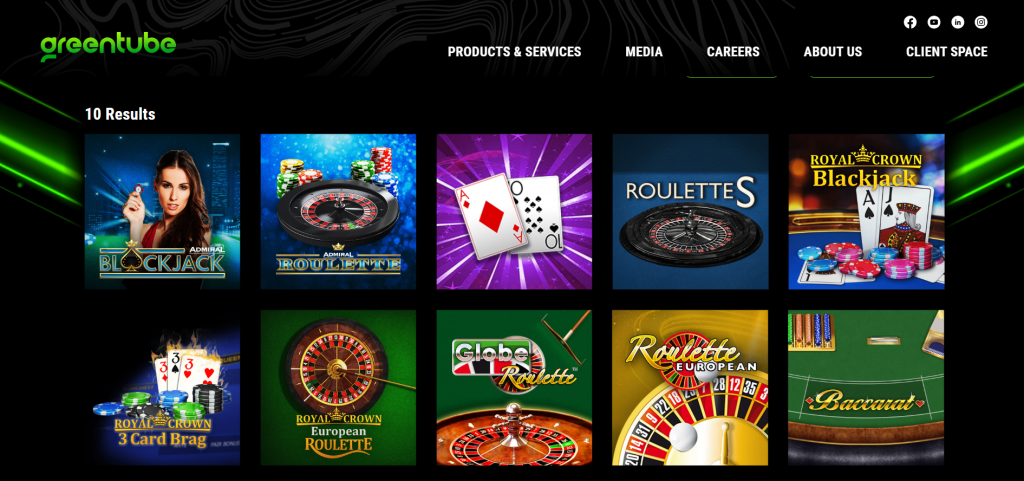Select the Baccarat game tile
This screenshot has height=481, width=1024.
866,388
